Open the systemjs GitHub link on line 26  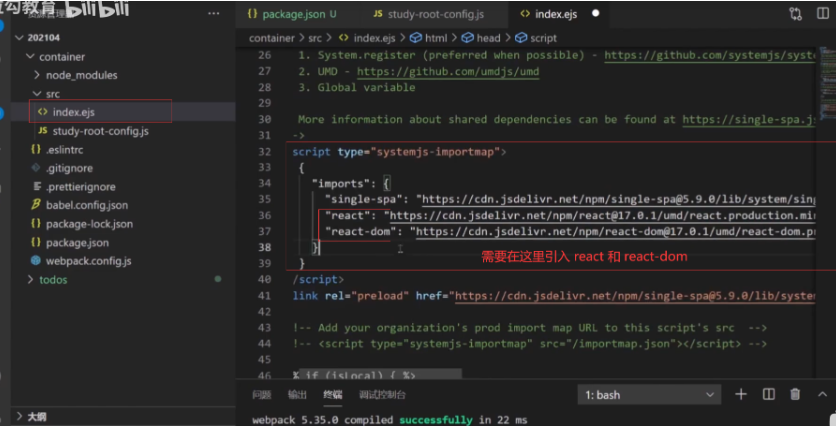[x=710, y=55]
